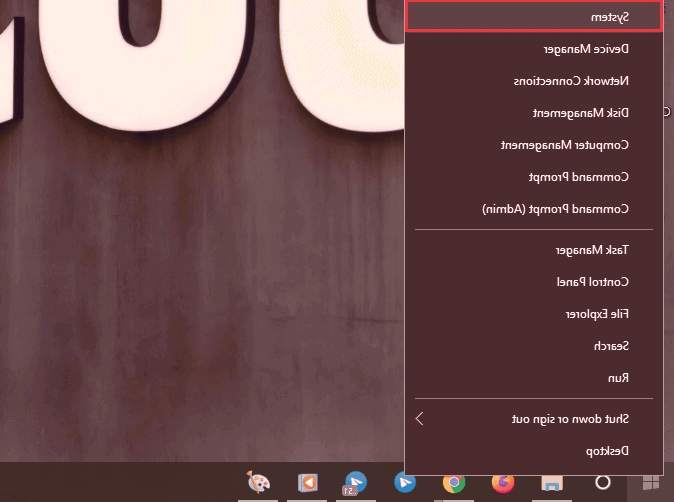Open the orange media player taskbar icon
Viewport: 674px width, 502px height.
coord(307,482)
